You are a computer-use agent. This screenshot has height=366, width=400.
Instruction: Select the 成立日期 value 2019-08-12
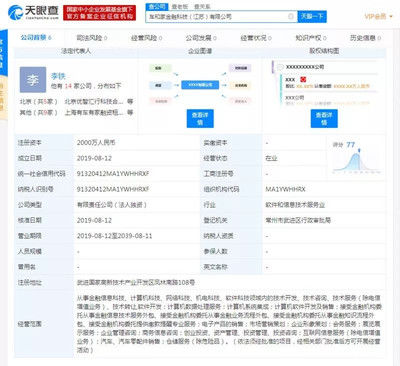94,158
